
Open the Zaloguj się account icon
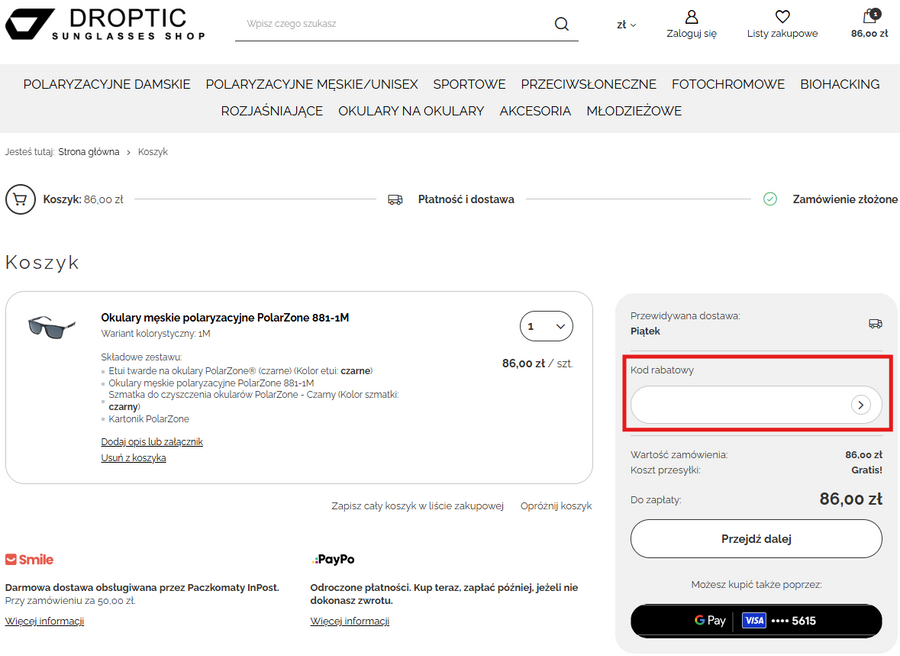click(x=691, y=18)
